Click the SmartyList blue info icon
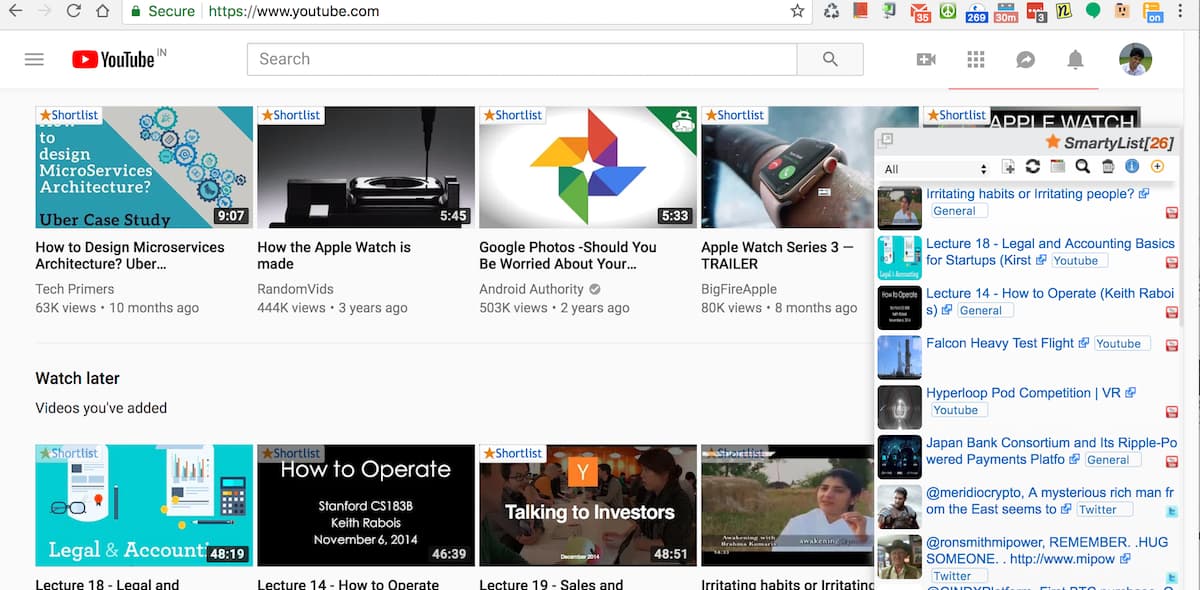Viewport: 1200px width, 590px height. [x=1132, y=167]
